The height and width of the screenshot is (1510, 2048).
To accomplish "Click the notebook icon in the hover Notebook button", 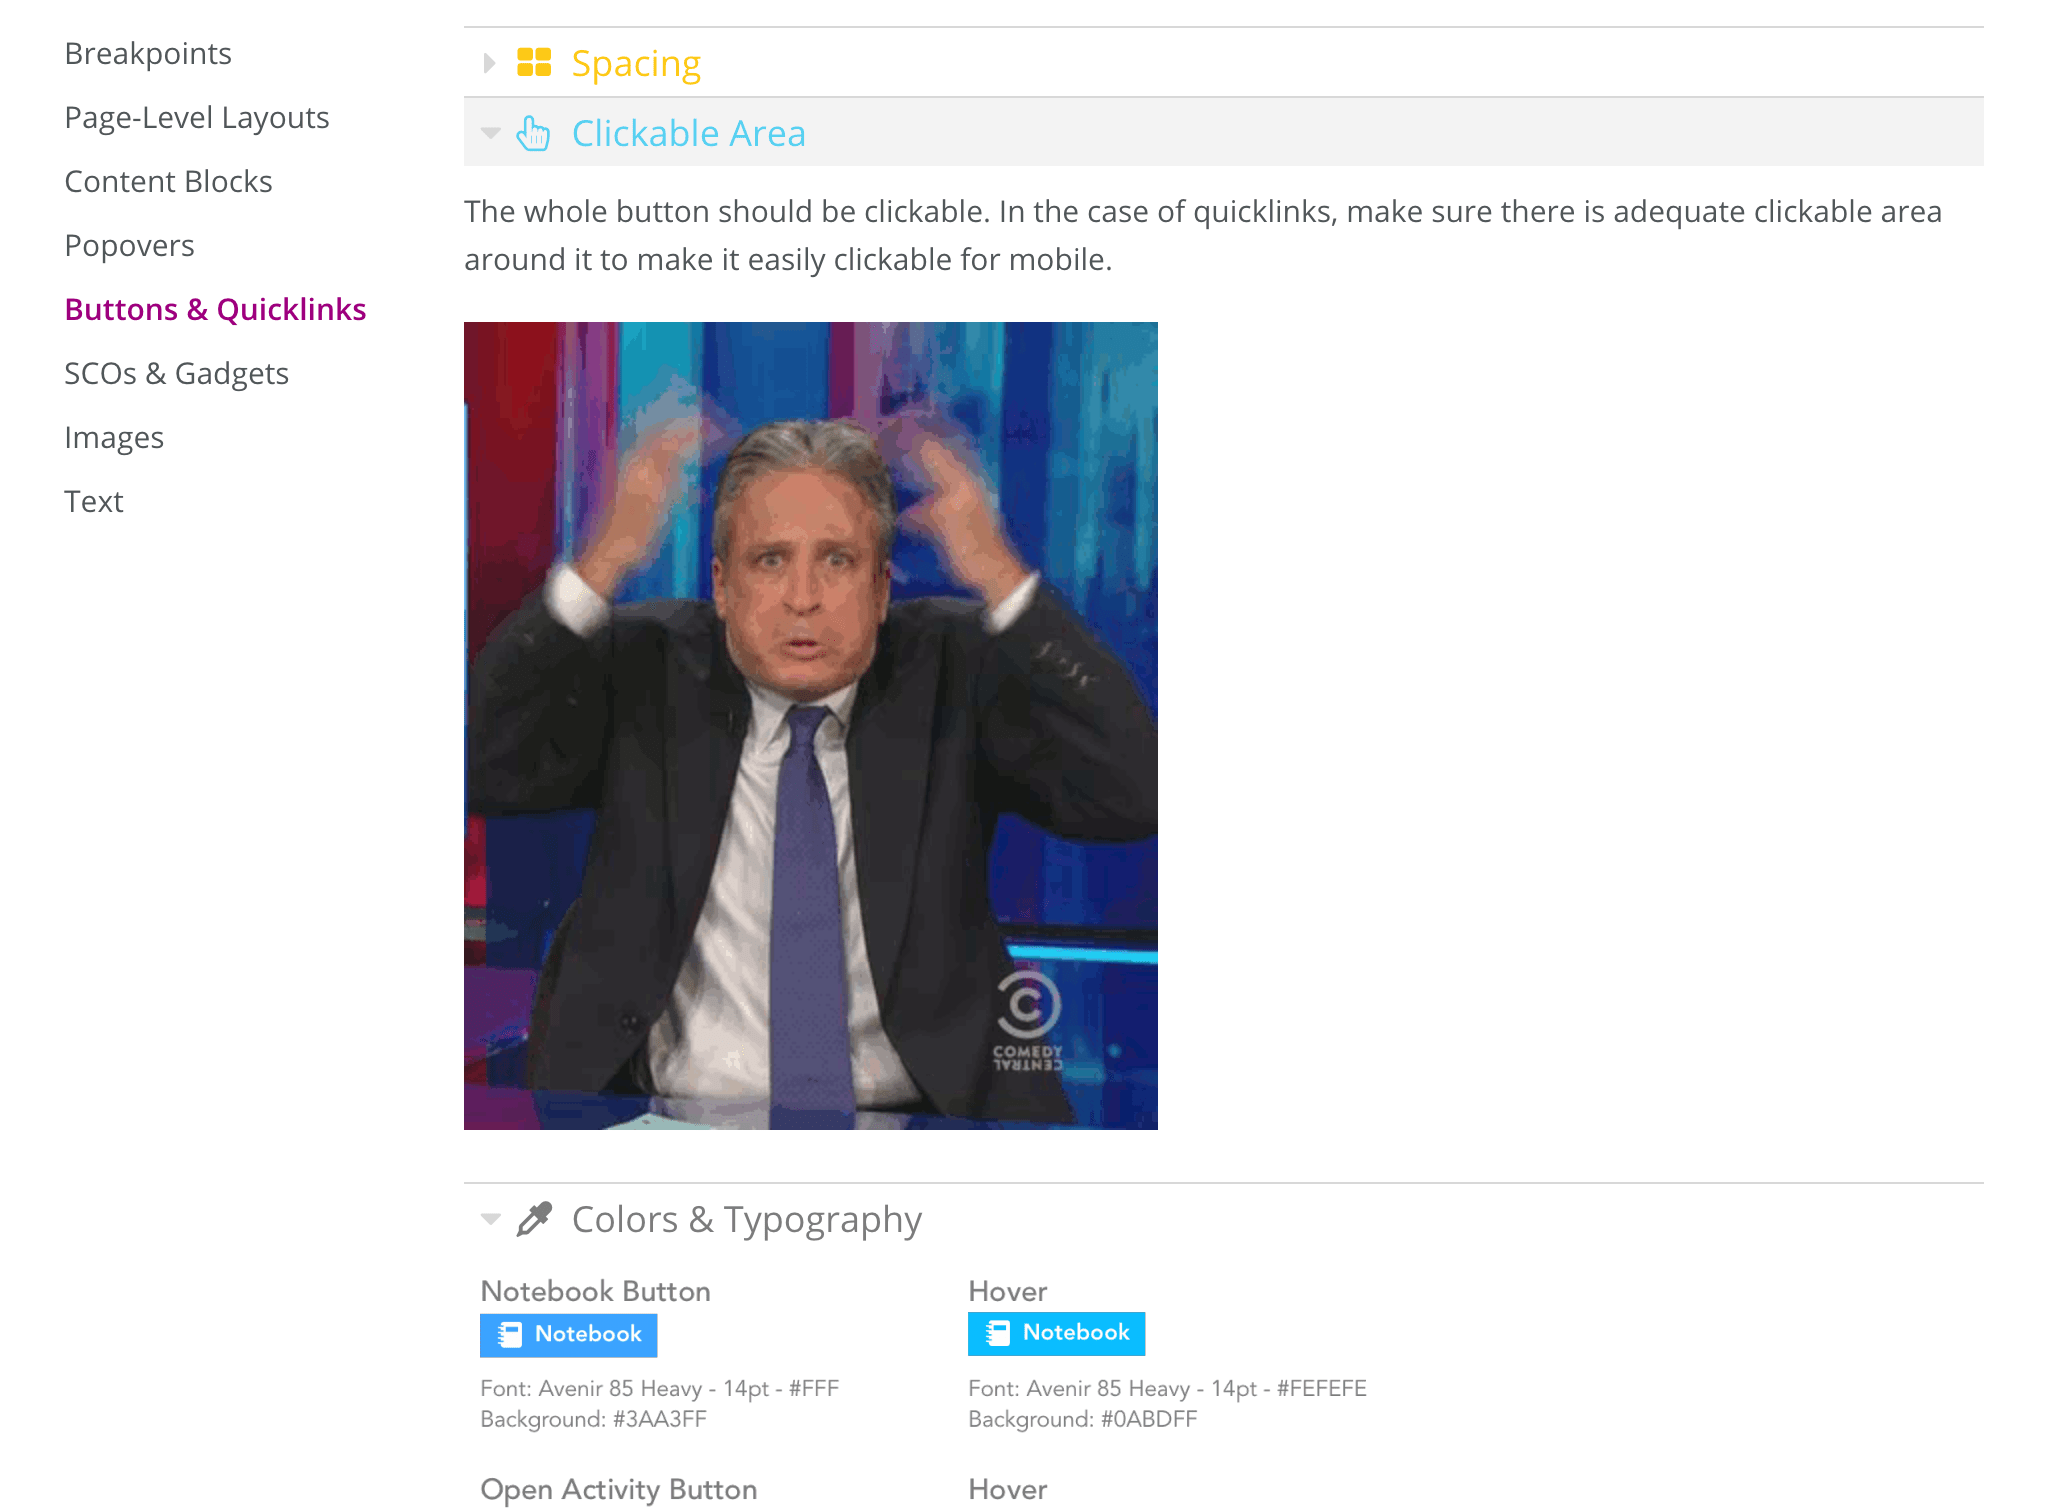I will pyautogui.click(x=998, y=1333).
